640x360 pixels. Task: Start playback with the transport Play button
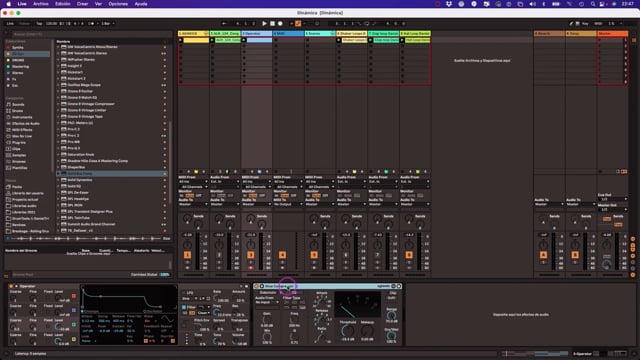264,24
